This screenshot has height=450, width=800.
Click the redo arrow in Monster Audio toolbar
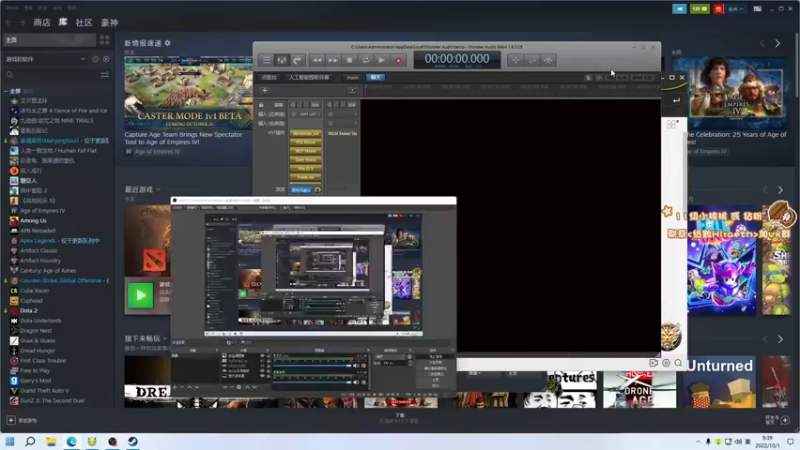coord(297,60)
